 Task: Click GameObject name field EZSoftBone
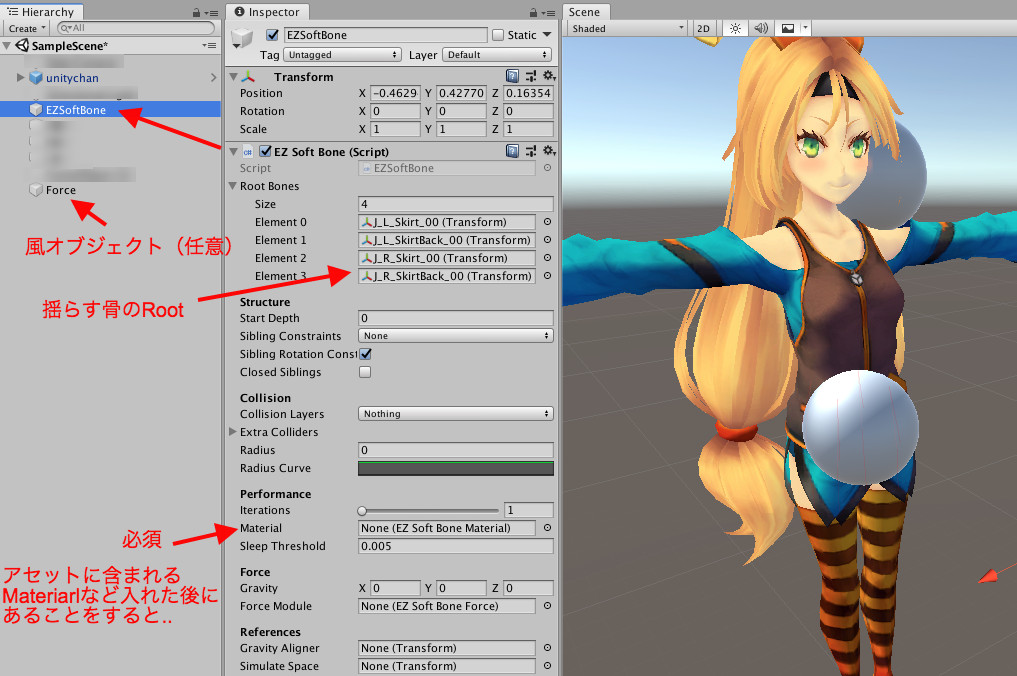(x=385, y=35)
